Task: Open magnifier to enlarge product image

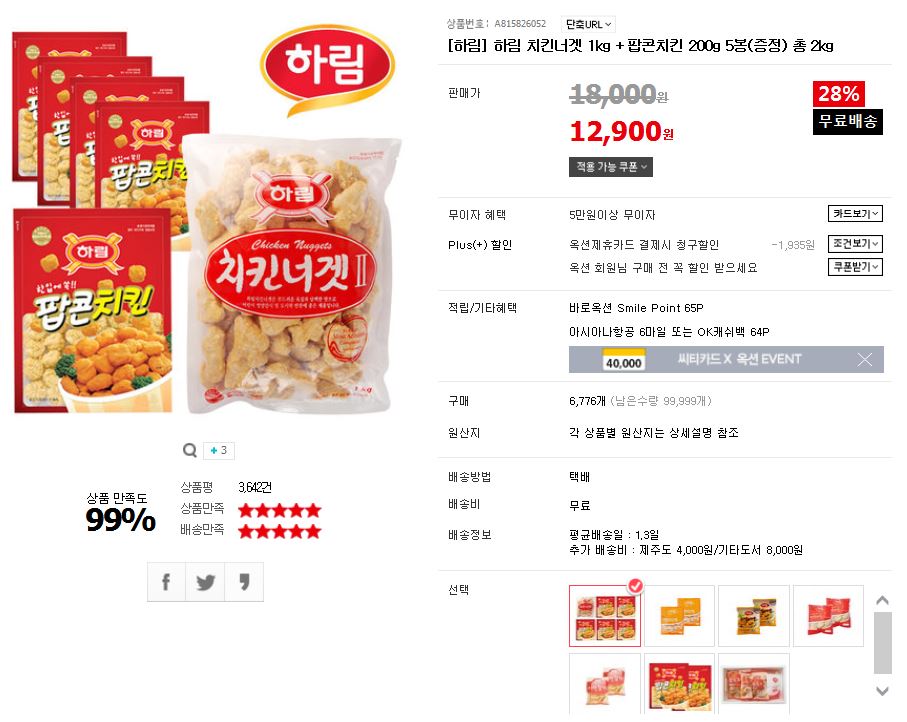Action: [x=190, y=450]
